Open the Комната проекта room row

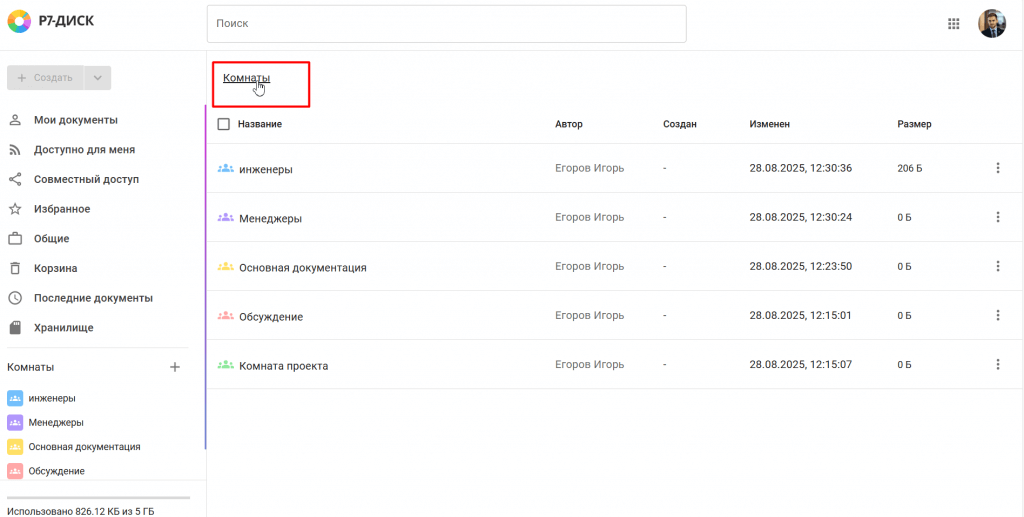click(x=615, y=364)
